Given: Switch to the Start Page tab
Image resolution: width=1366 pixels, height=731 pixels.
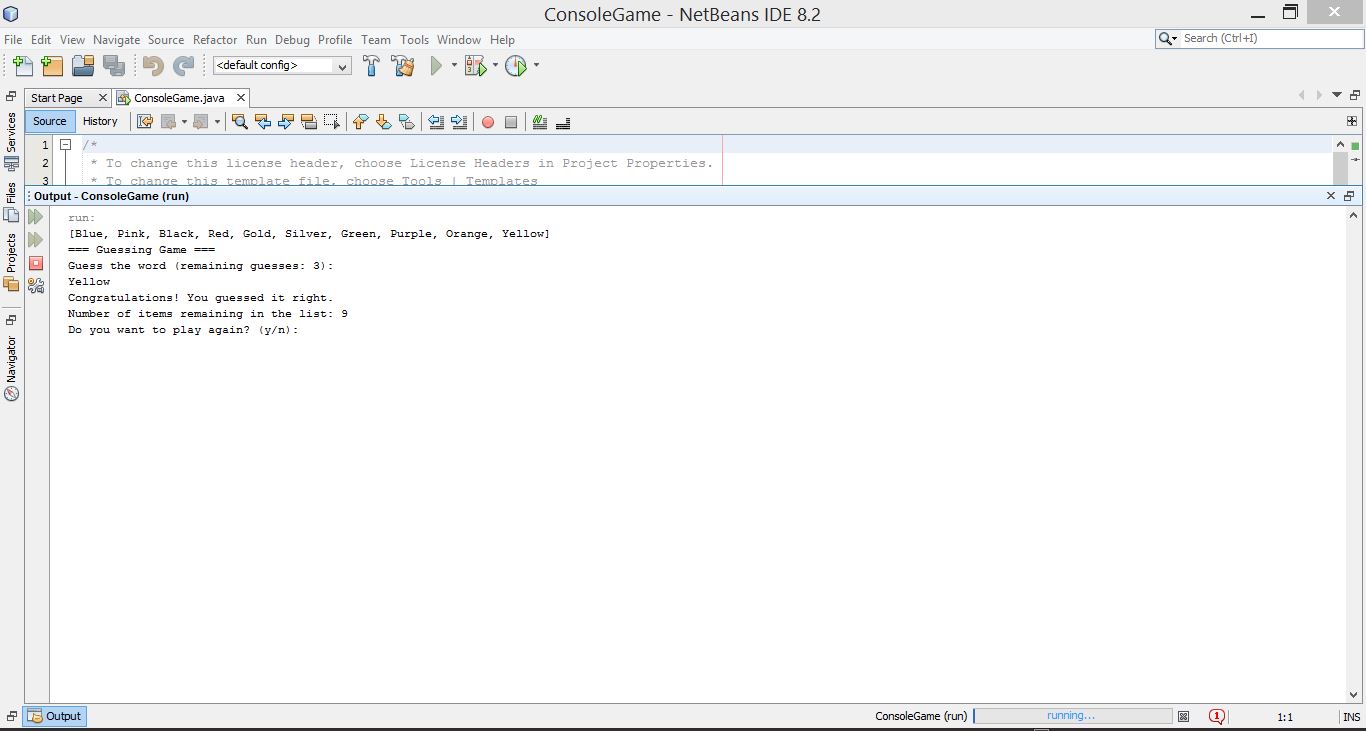Looking at the screenshot, I should point(57,98).
